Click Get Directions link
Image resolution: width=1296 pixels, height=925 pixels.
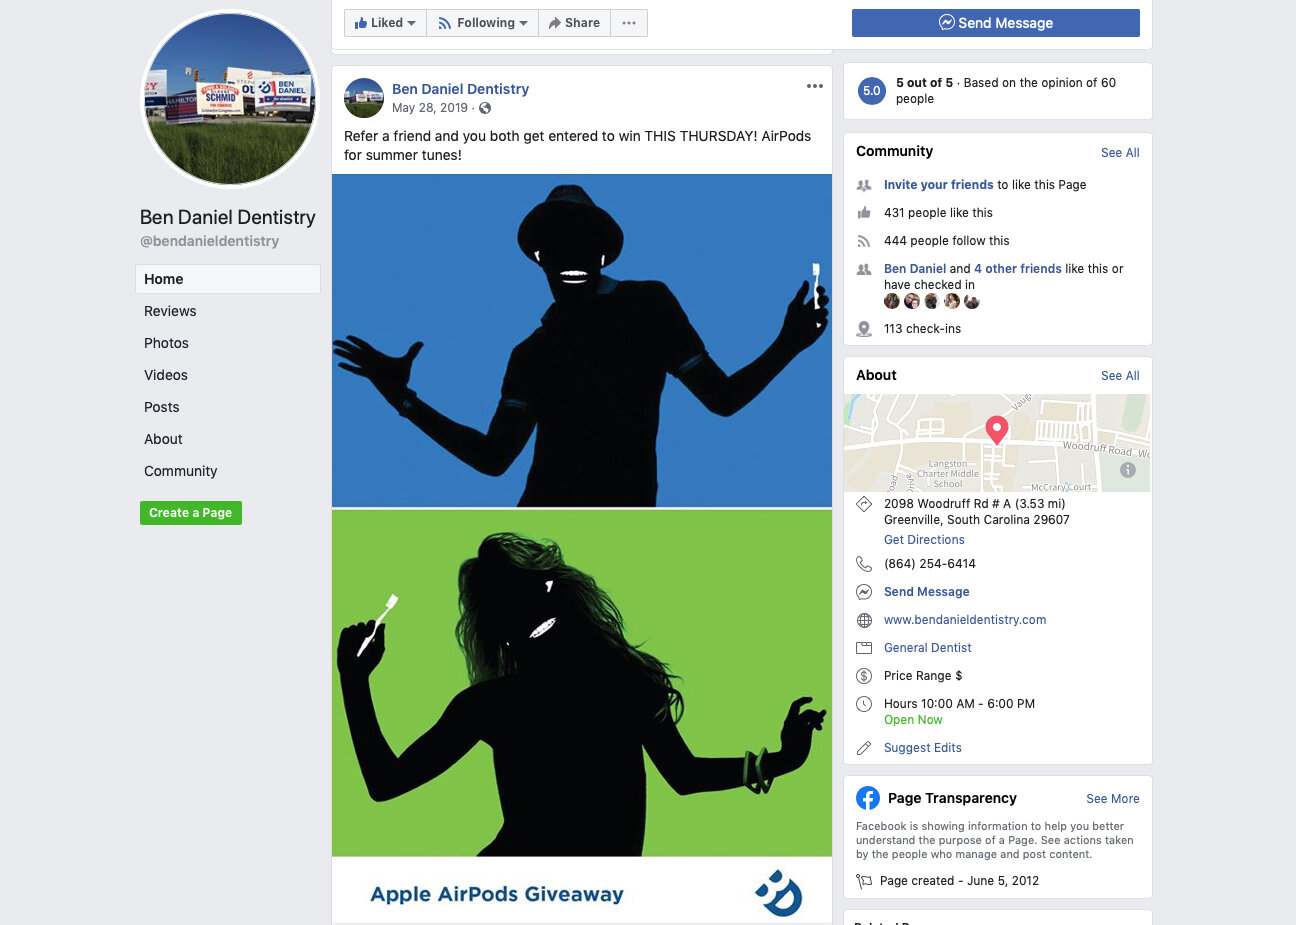coord(924,540)
